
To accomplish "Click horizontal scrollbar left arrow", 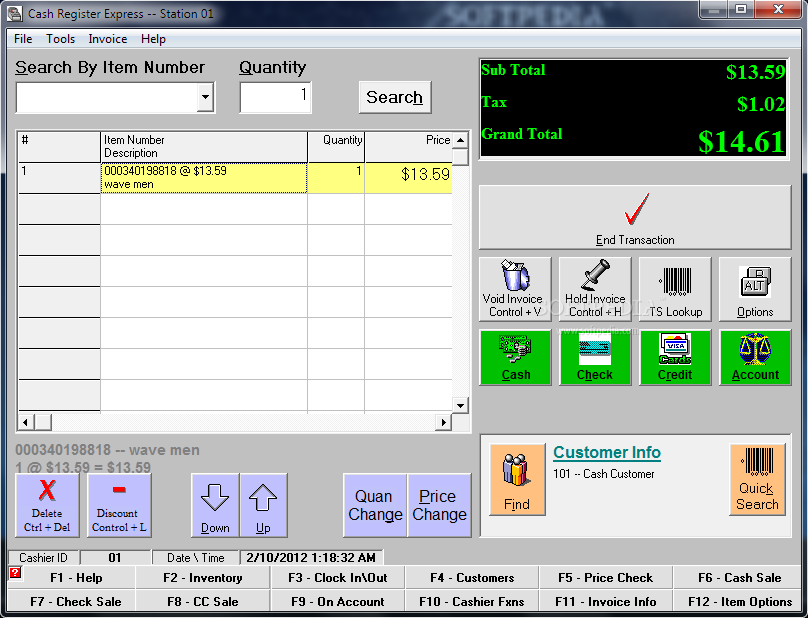I will tap(25, 423).
